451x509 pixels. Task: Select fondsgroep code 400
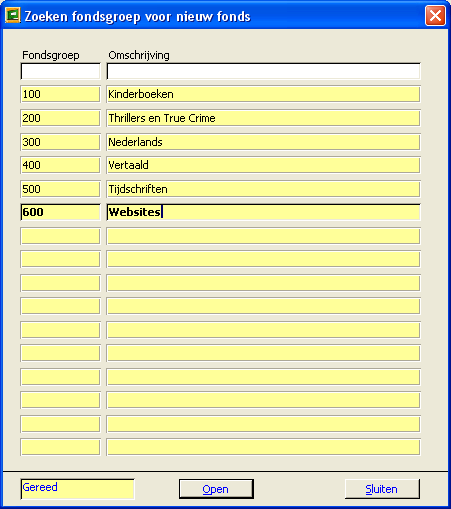[60, 165]
